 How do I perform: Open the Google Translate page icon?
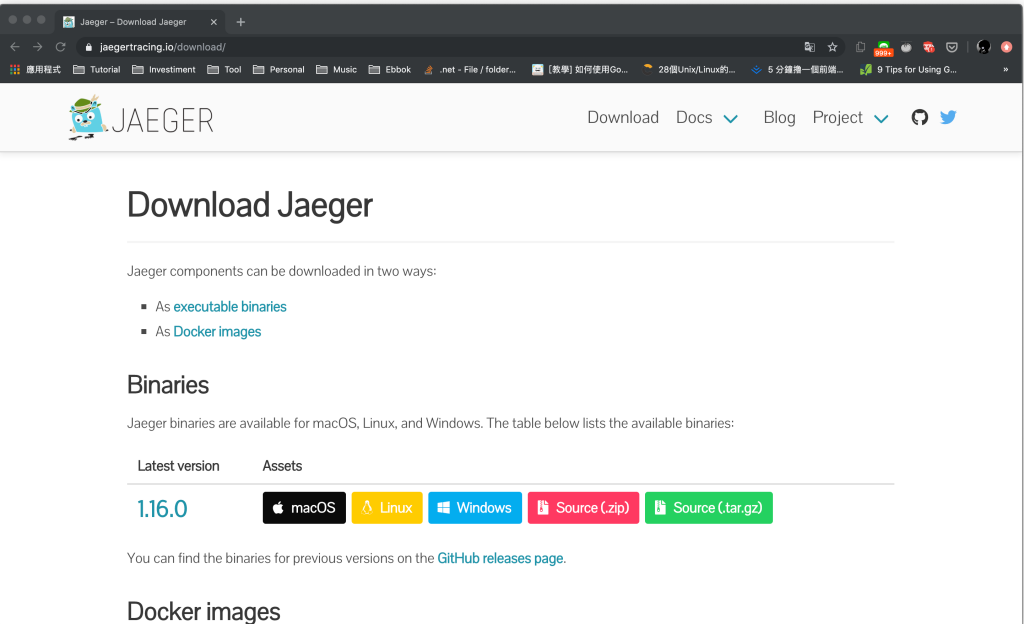coord(810,47)
